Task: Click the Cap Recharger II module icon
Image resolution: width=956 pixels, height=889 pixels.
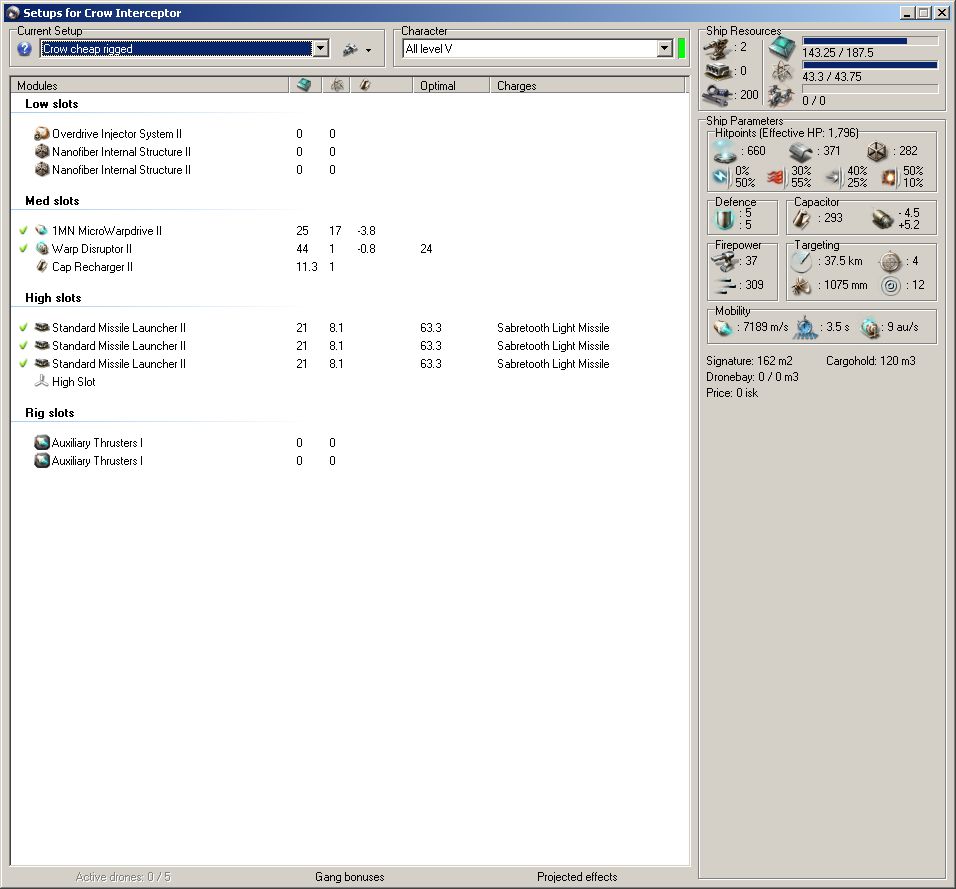Action: click(x=41, y=266)
